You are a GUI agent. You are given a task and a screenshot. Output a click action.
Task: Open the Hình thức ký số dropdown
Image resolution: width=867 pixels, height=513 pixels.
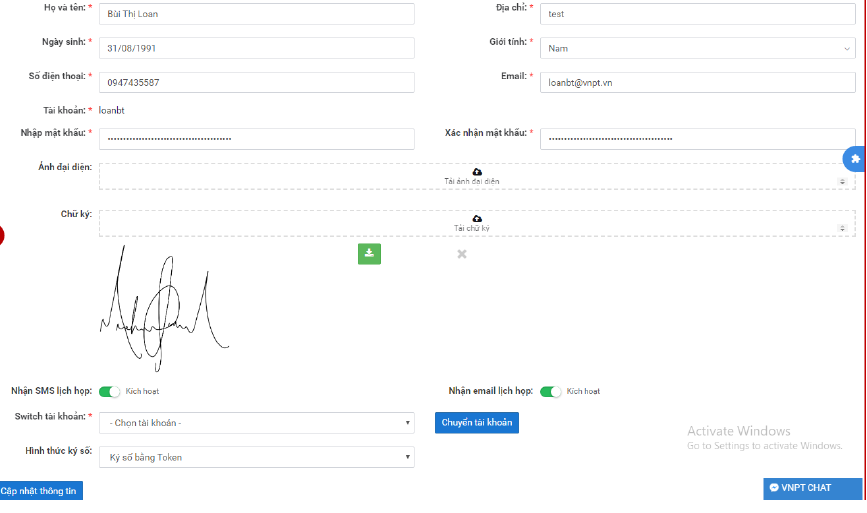coord(256,457)
